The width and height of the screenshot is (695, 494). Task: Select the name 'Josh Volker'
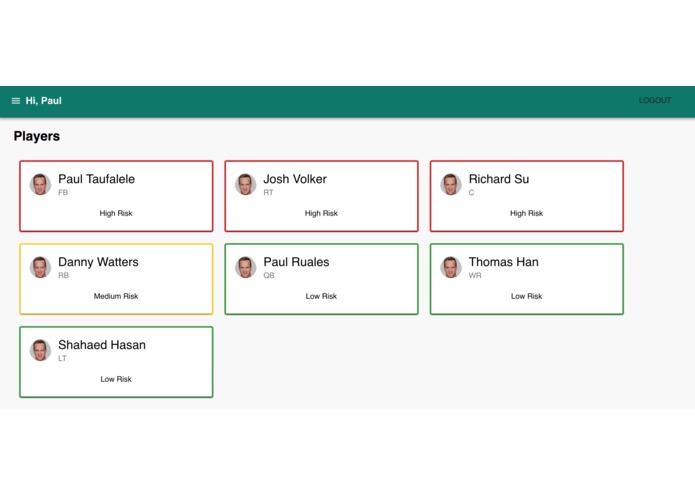(x=295, y=179)
